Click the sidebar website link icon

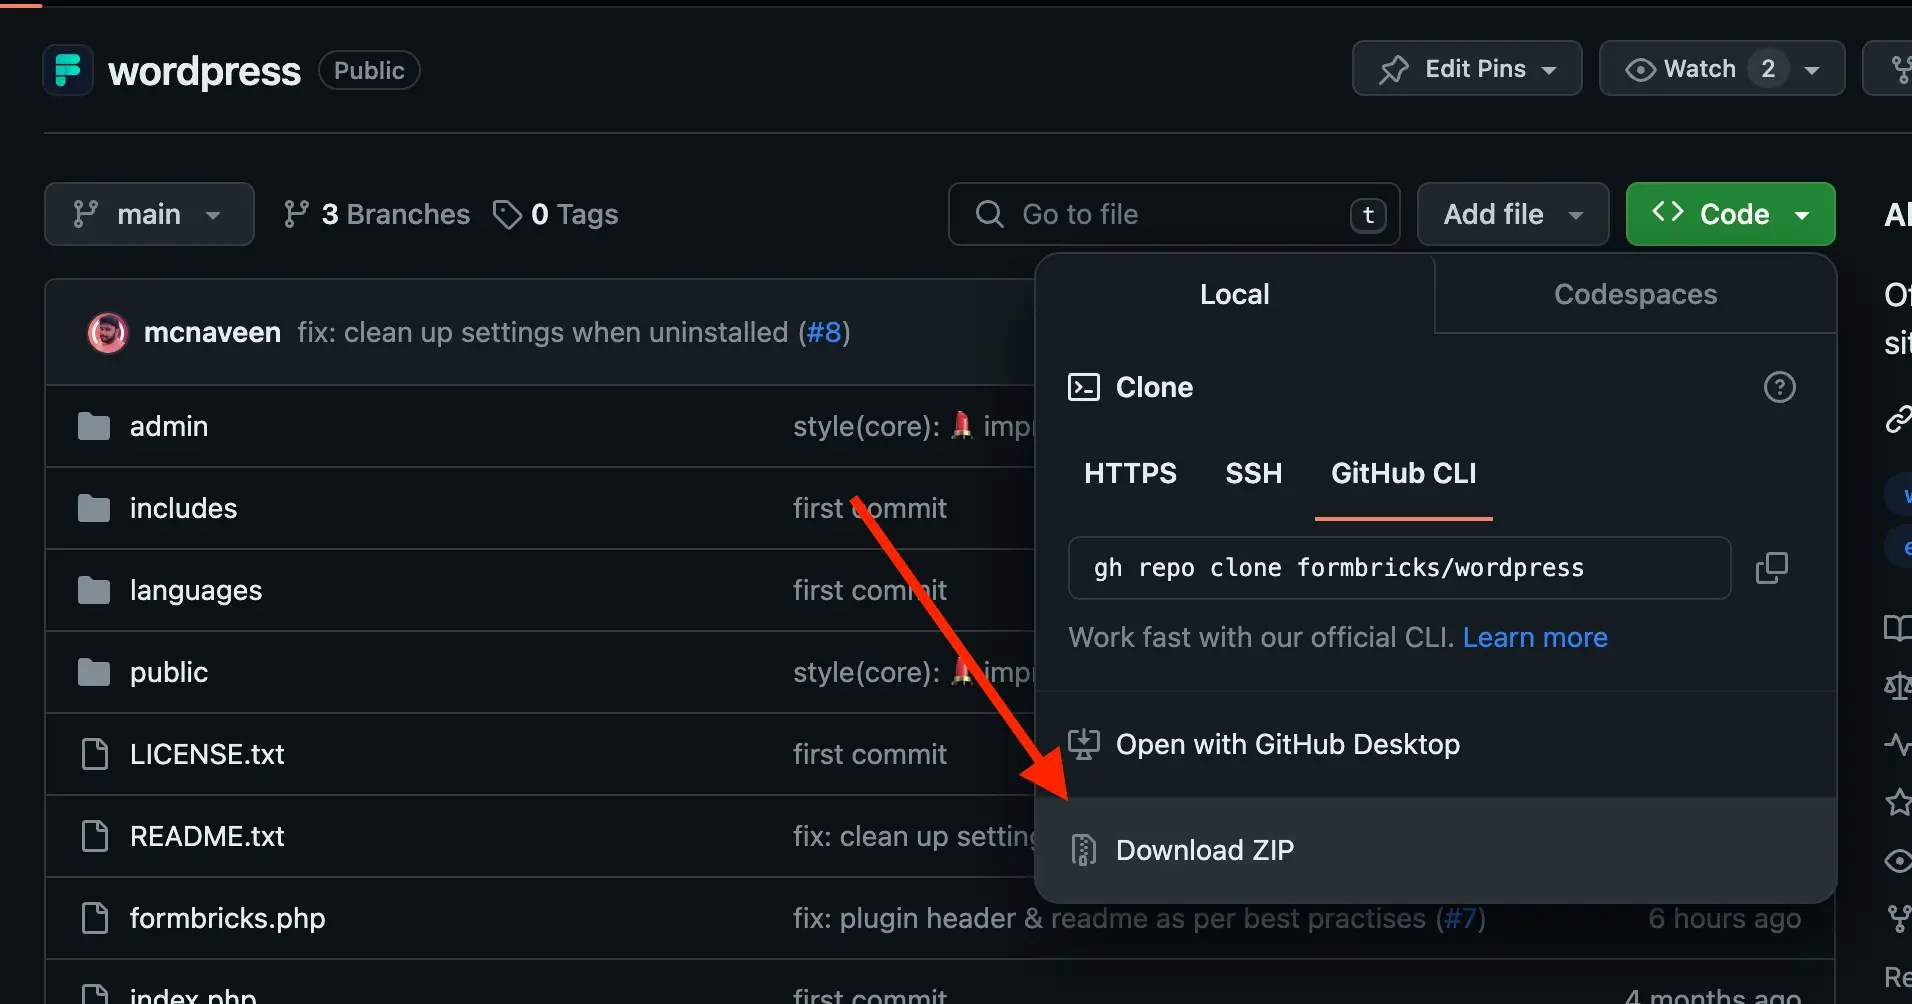click(x=1898, y=419)
